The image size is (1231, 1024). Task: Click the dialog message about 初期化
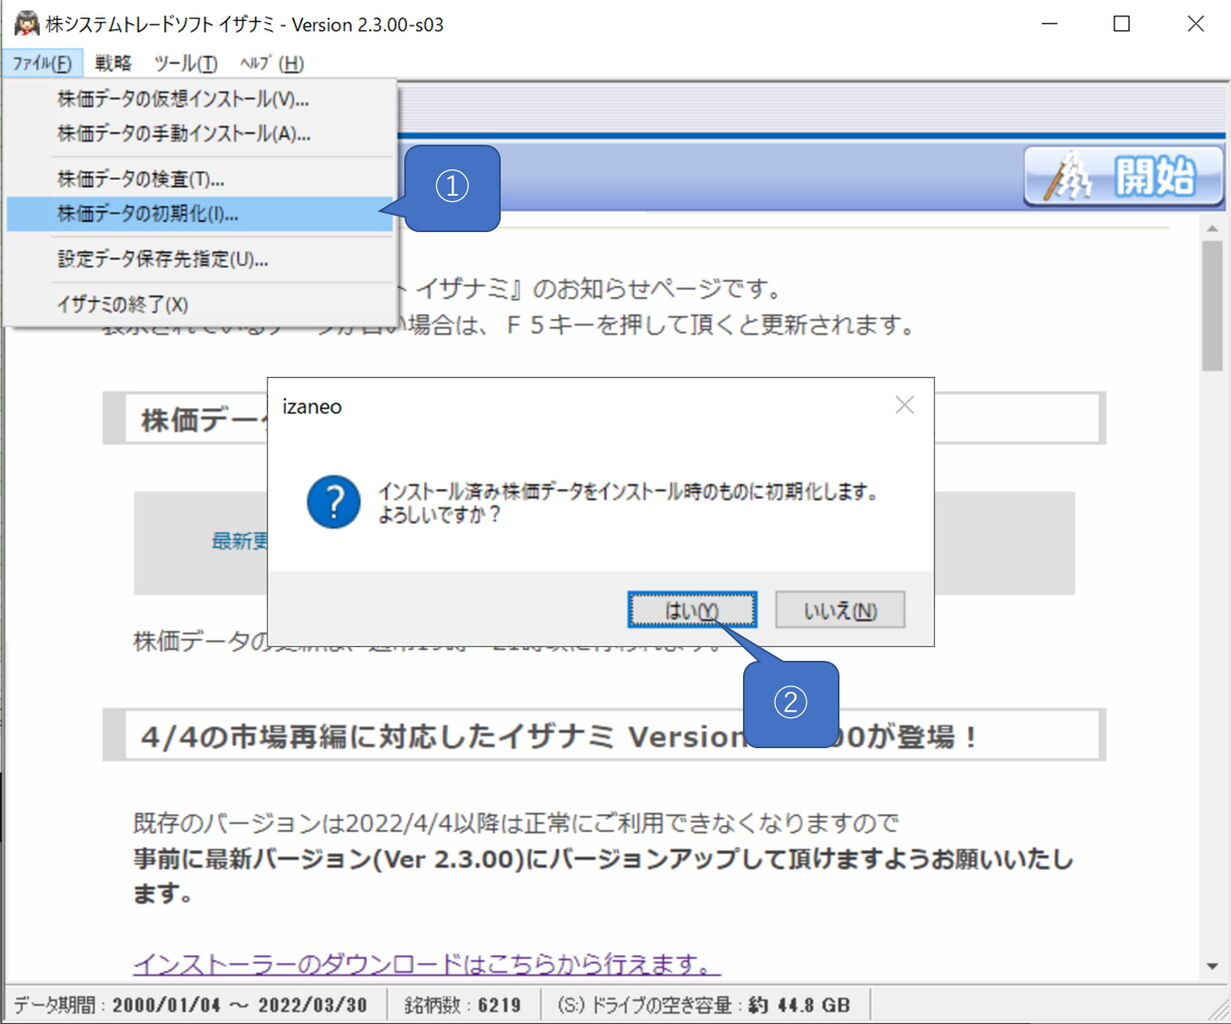pos(627,503)
